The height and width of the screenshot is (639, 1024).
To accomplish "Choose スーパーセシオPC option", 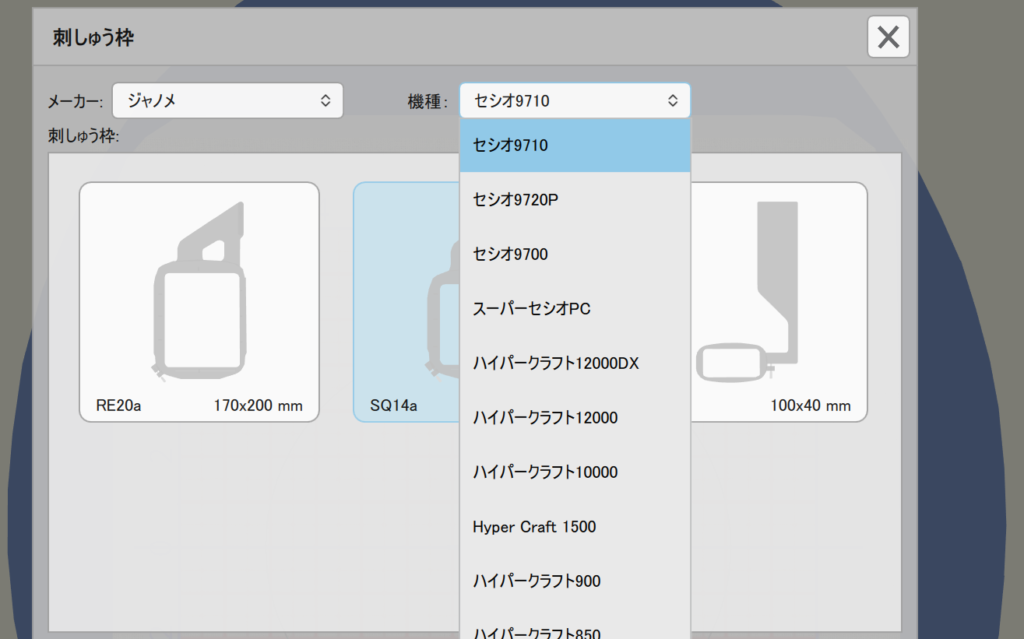I will click(x=575, y=309).
